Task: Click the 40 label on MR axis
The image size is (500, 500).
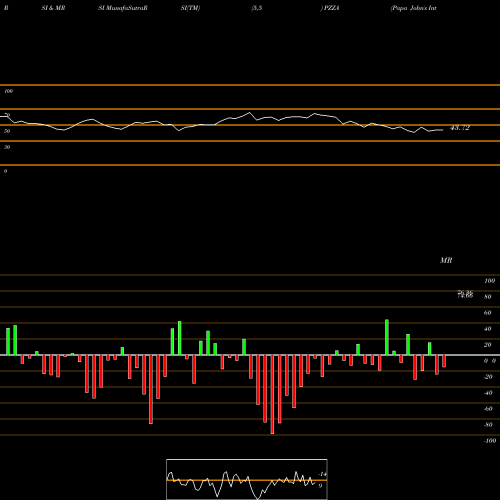Action: coord(488,329)
